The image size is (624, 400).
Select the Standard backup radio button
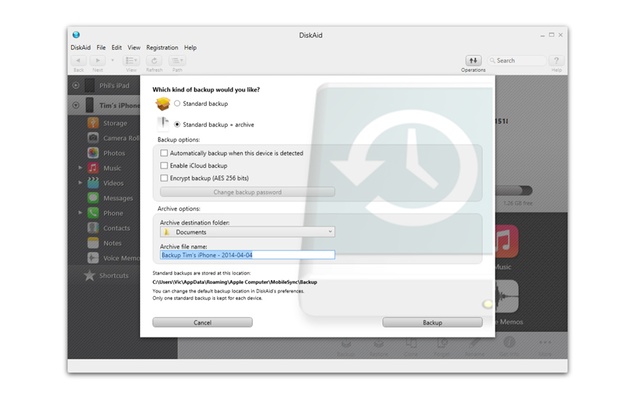click(x=177, y=103)
